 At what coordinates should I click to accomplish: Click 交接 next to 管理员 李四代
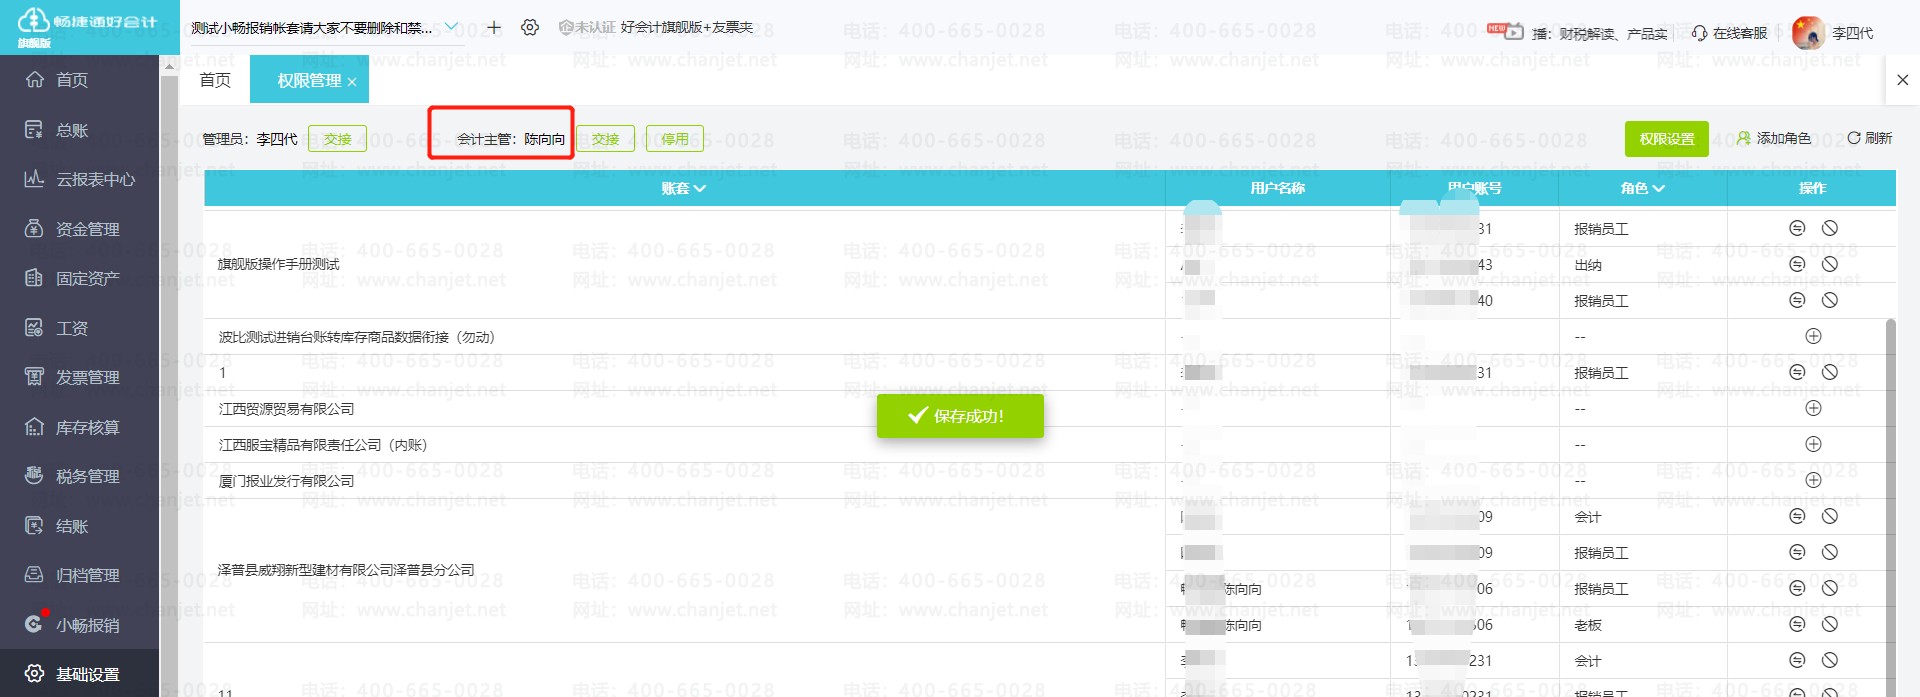[x=337, y=139]
